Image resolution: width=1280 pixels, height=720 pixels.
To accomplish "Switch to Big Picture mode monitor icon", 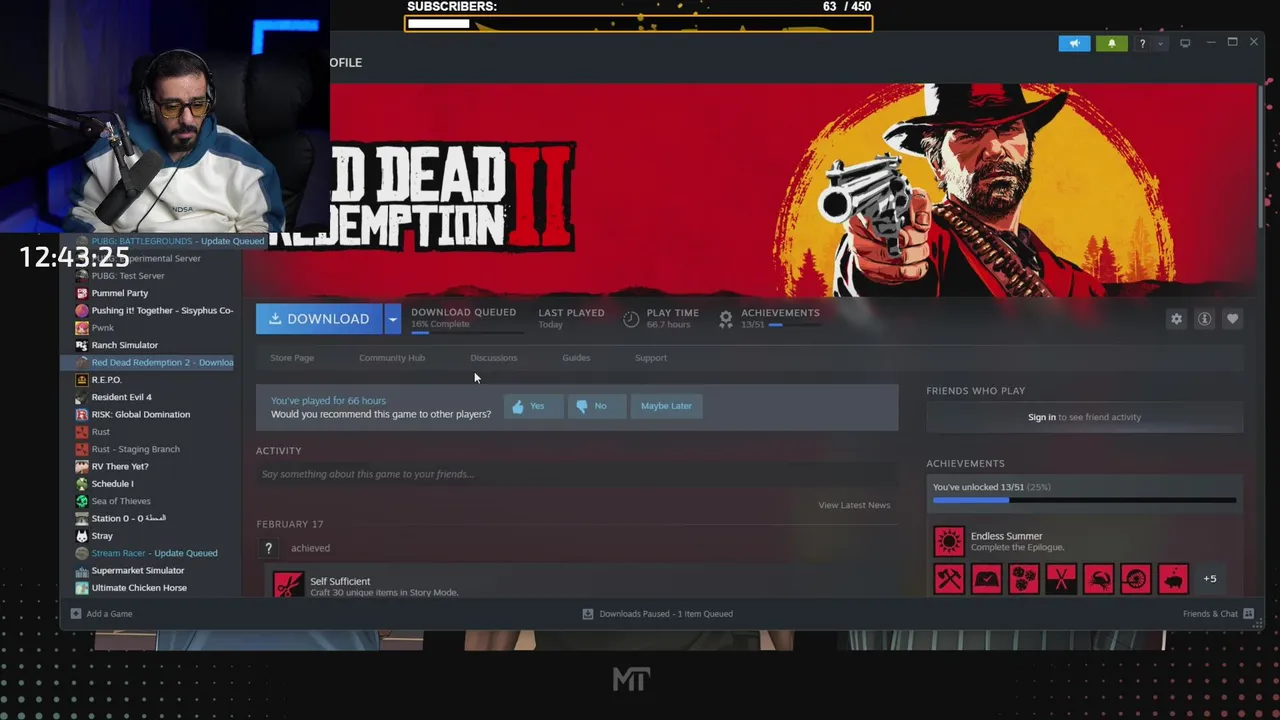I will coord(1185,43).
